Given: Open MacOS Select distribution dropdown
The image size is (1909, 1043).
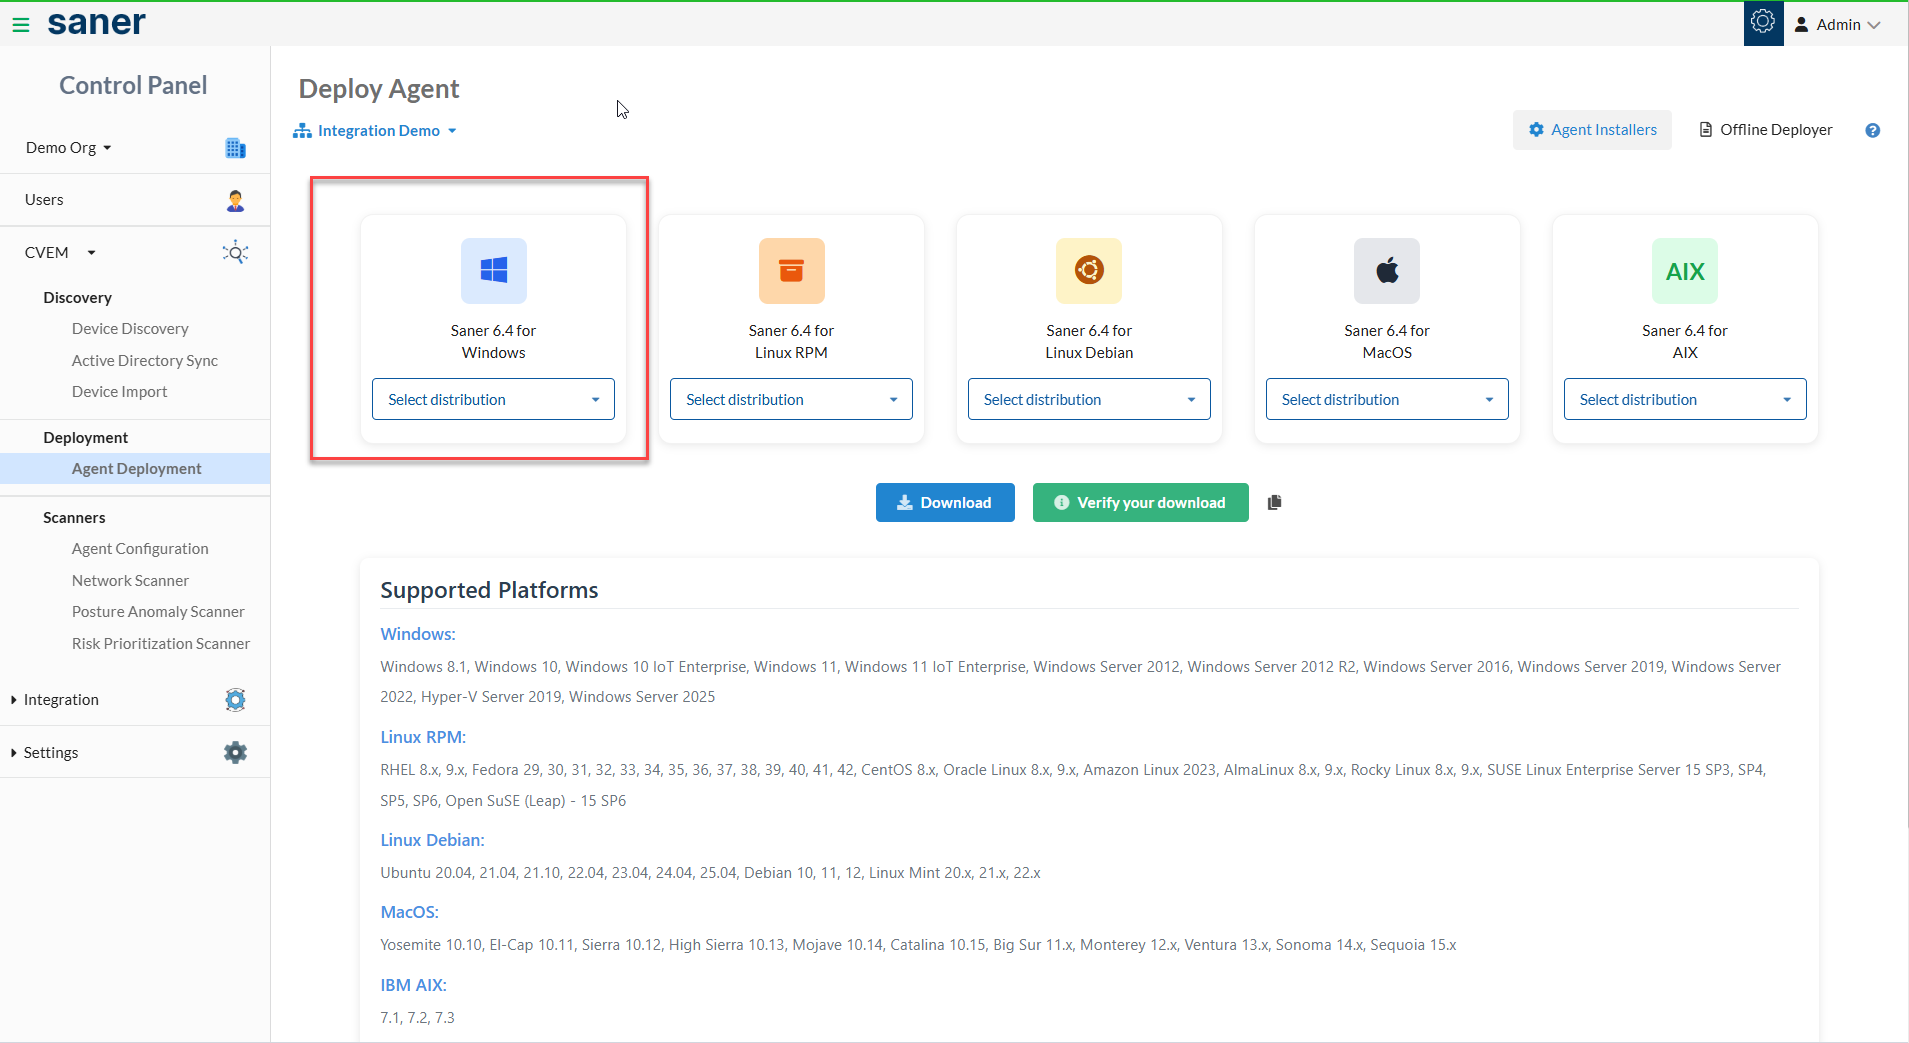Looking at the screenshot, I should (x=1387, y=399).
